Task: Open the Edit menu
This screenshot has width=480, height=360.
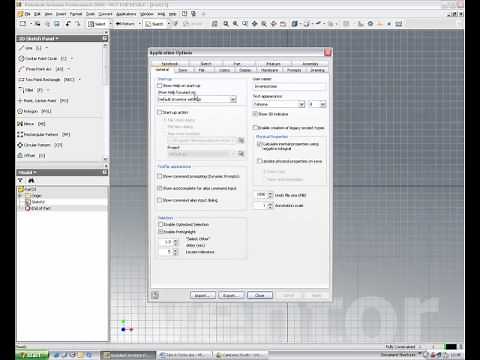Action: [37, 14]
